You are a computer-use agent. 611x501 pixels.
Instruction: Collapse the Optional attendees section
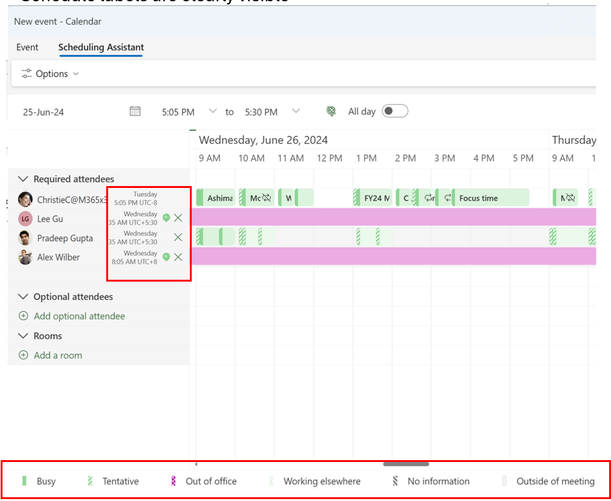click(24, 297)
